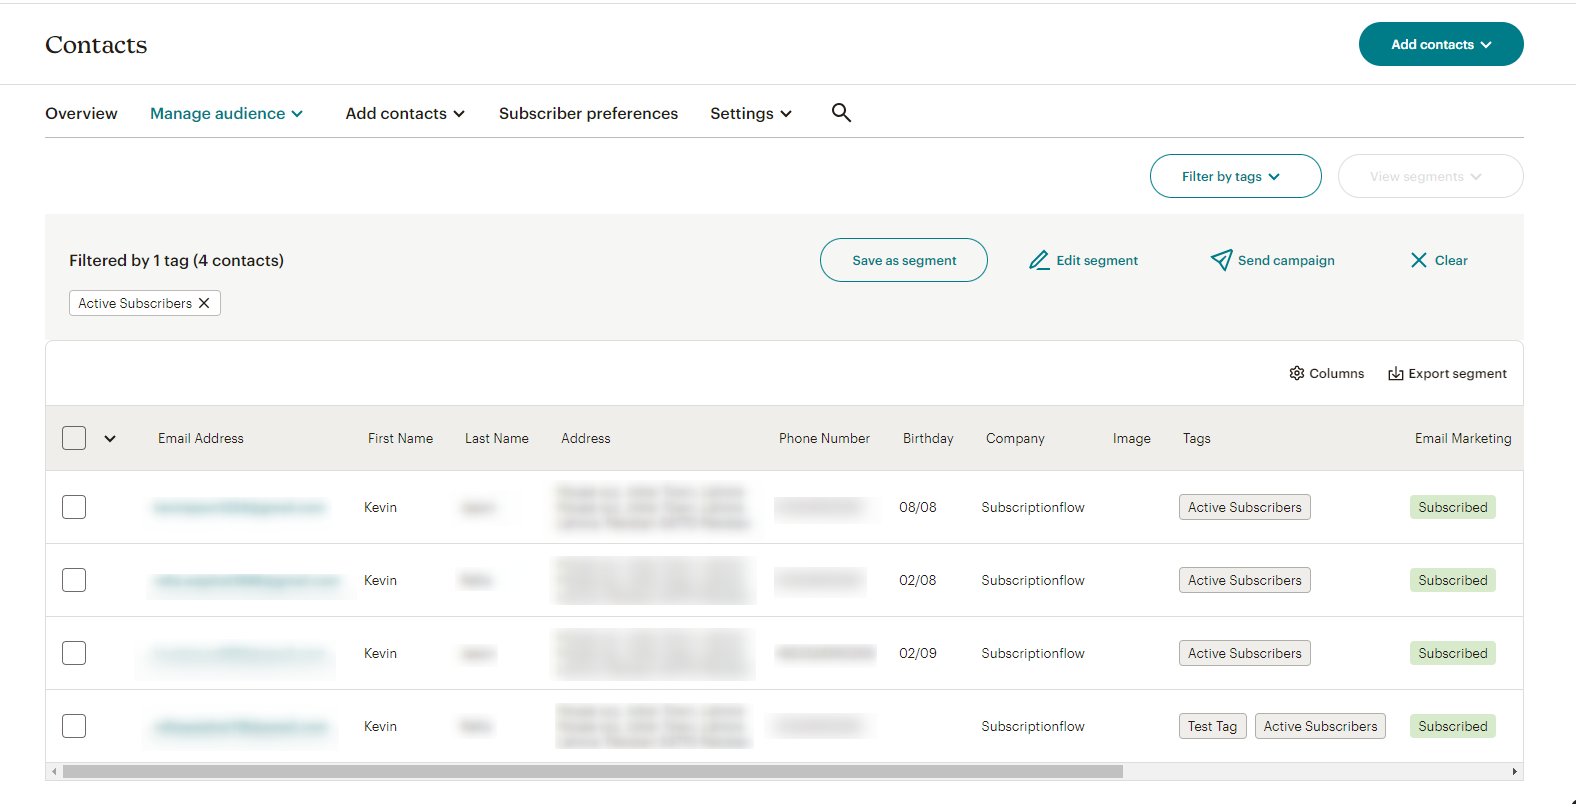Click the Edit segment pencil icon

point(1039,260)
